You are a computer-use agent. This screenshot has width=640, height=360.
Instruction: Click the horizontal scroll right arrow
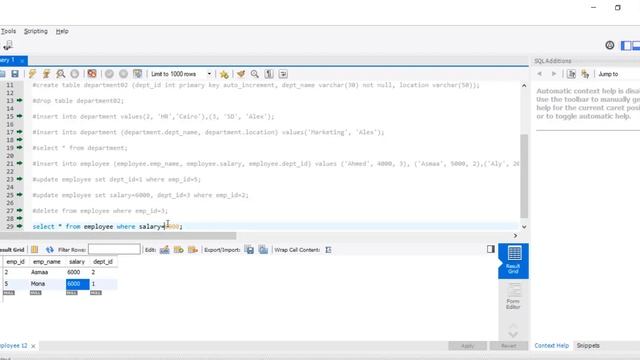pos(515,236)
